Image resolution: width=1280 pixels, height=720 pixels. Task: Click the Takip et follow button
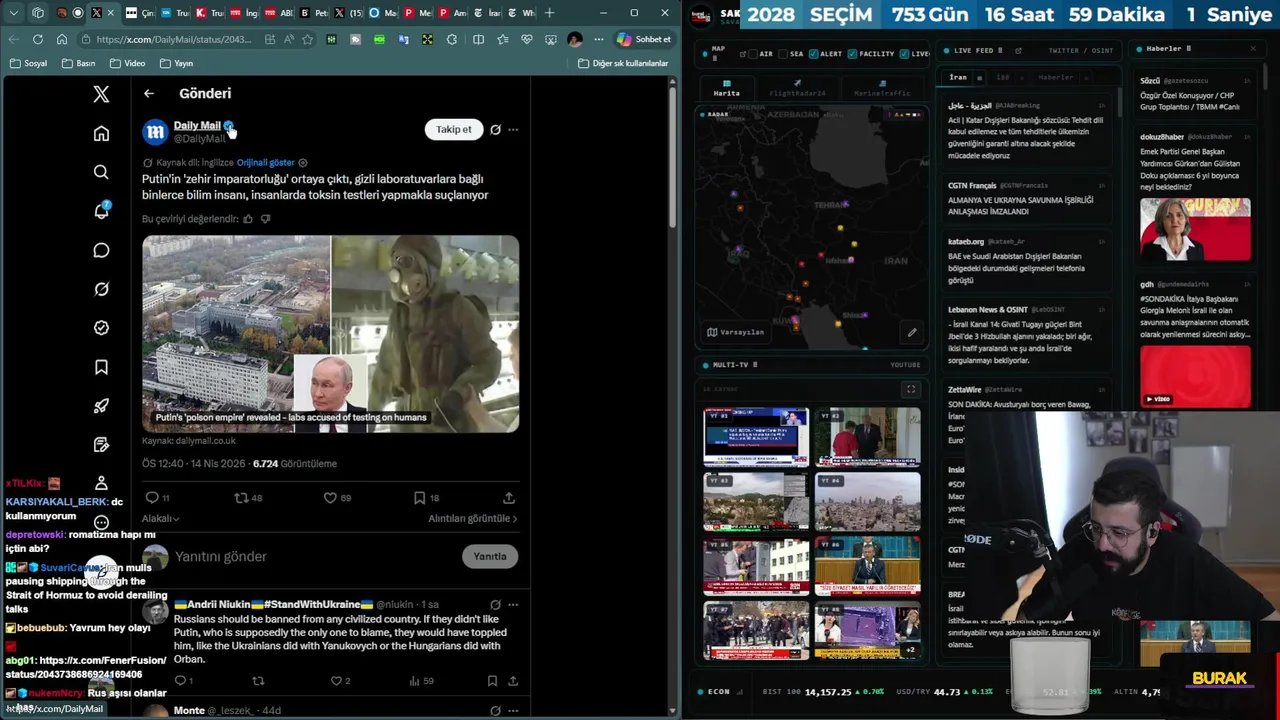(x=453, y=129)
